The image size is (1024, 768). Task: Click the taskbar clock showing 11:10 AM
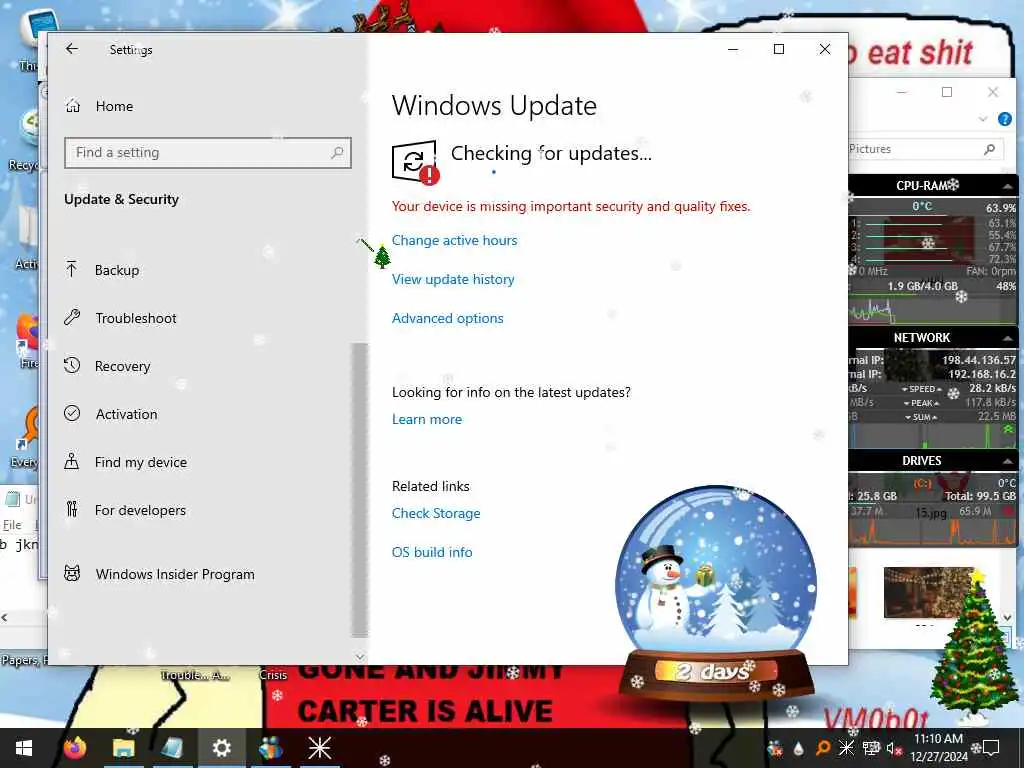point(938,748)
